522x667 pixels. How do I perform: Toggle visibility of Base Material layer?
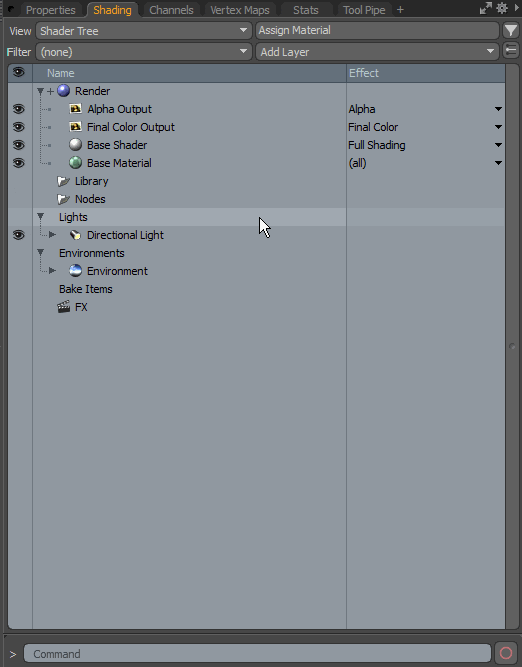point(18,163)
